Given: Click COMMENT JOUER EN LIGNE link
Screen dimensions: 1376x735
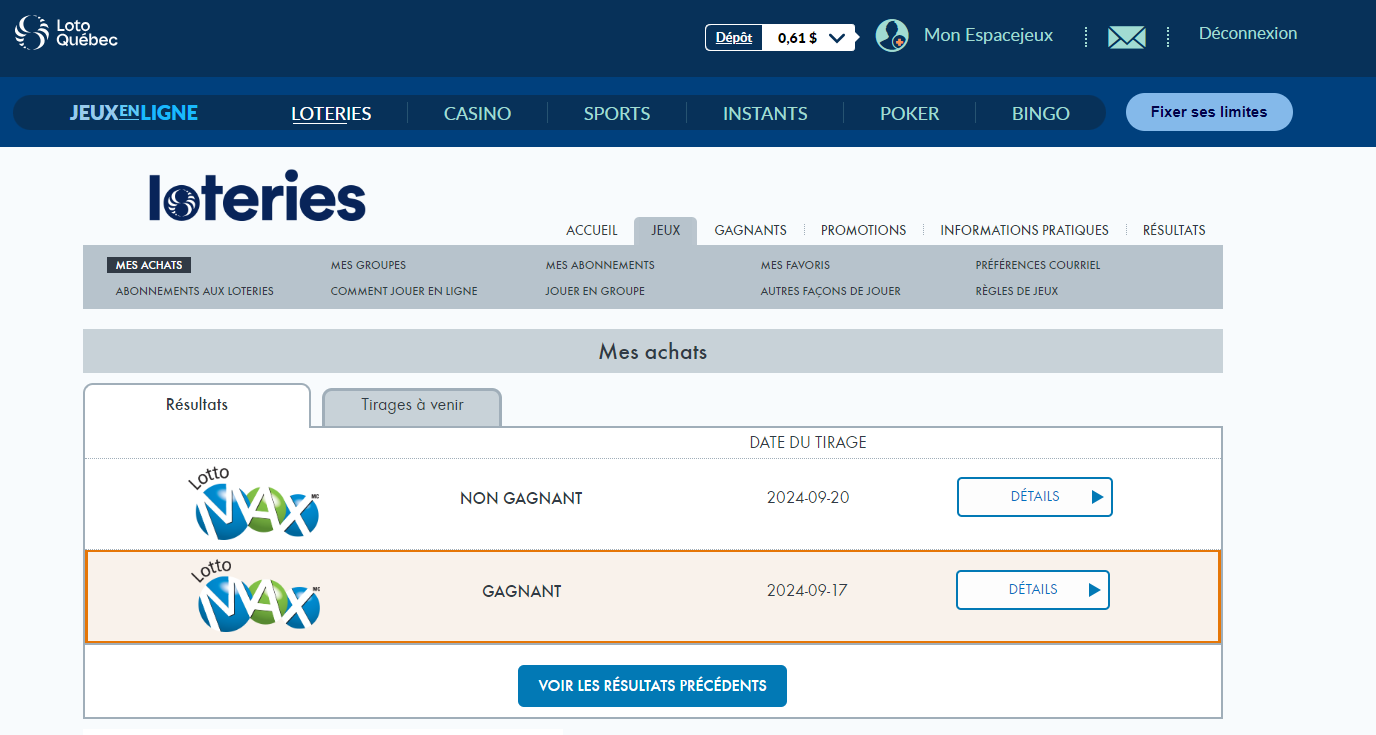Looking at the screenshot, I should [x=404, y=291].
